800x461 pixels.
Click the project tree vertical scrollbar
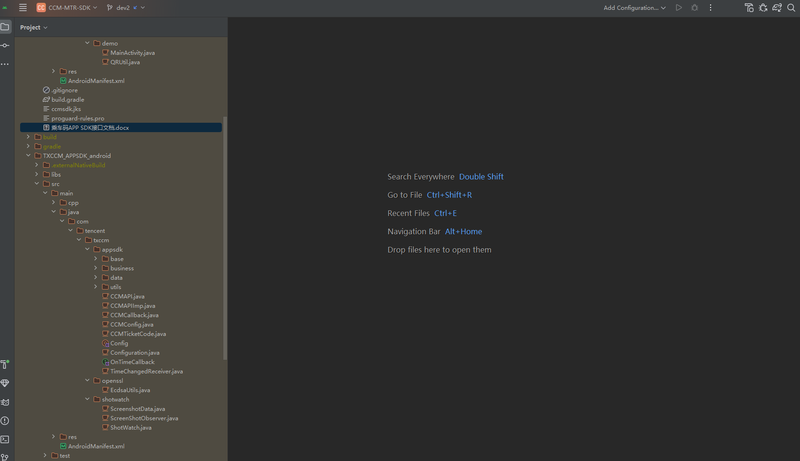coord(225,240)
